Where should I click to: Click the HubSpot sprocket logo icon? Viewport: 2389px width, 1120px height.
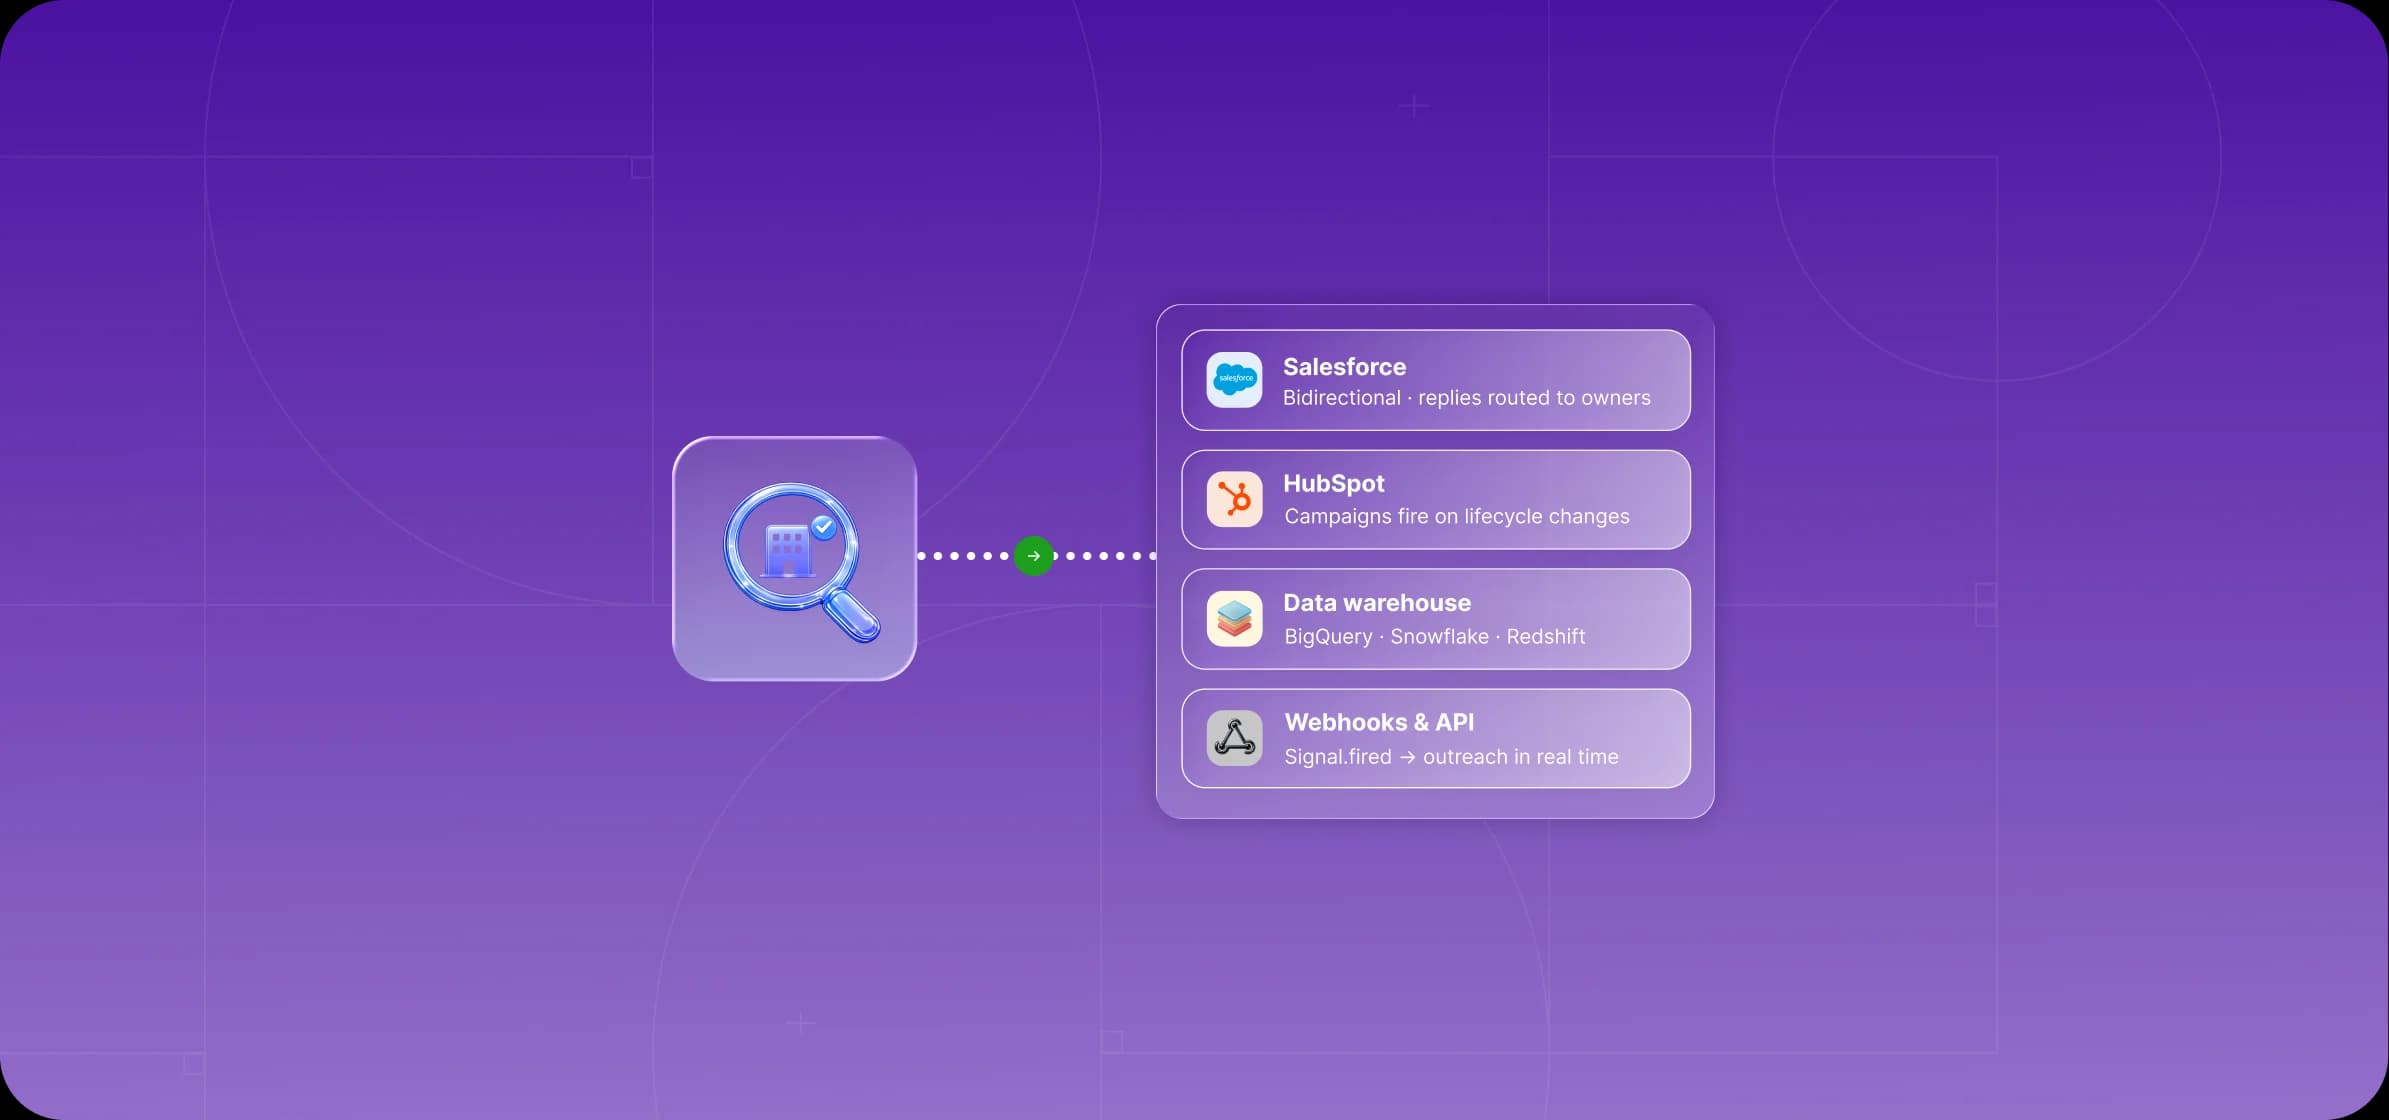tap(1234, 499)
